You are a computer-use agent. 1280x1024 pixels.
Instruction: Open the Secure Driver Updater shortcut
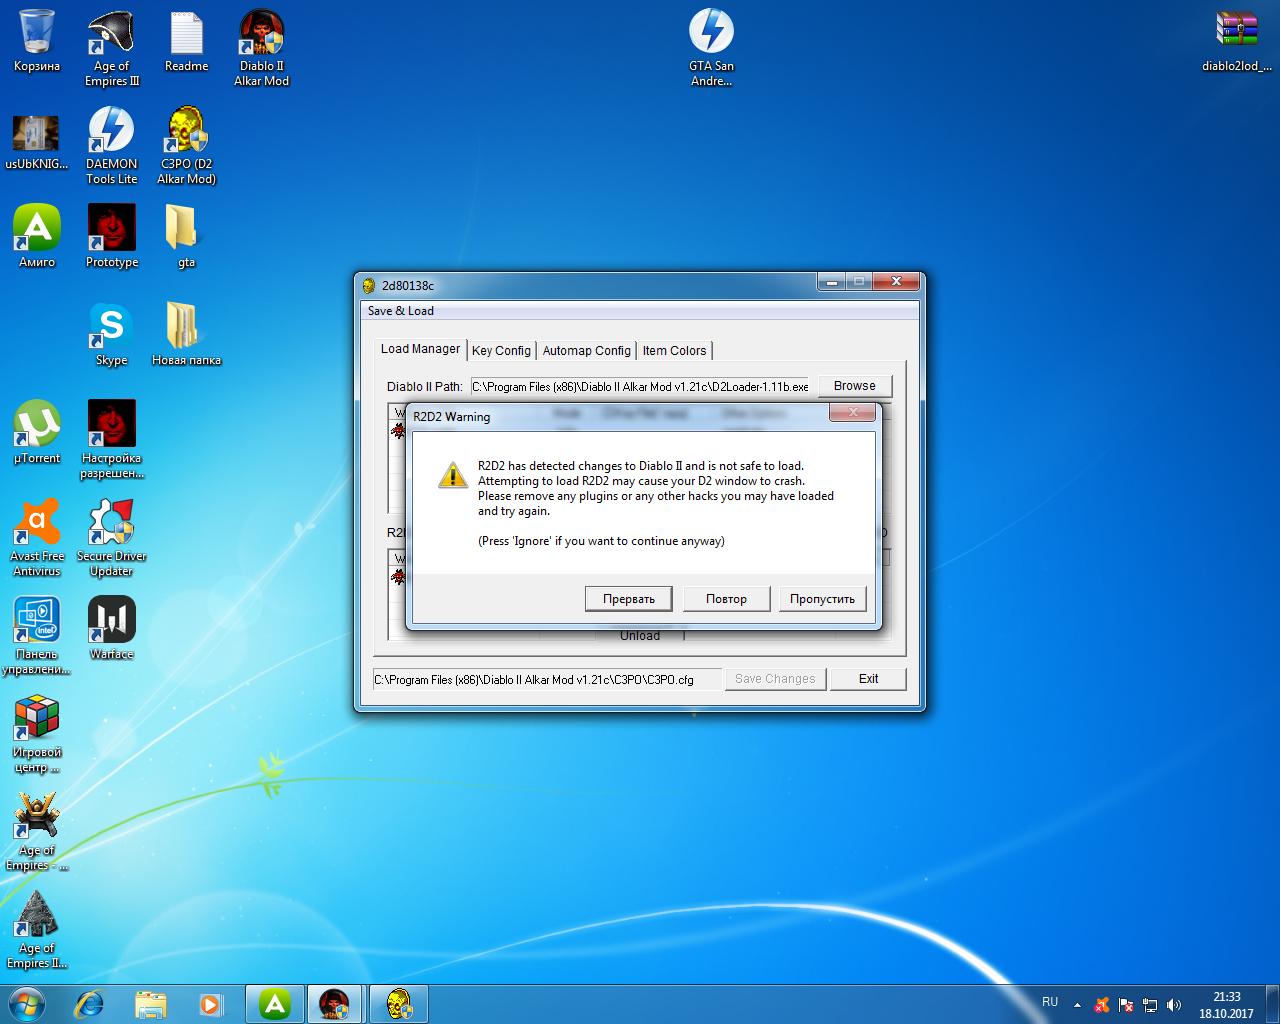[112, 538]
